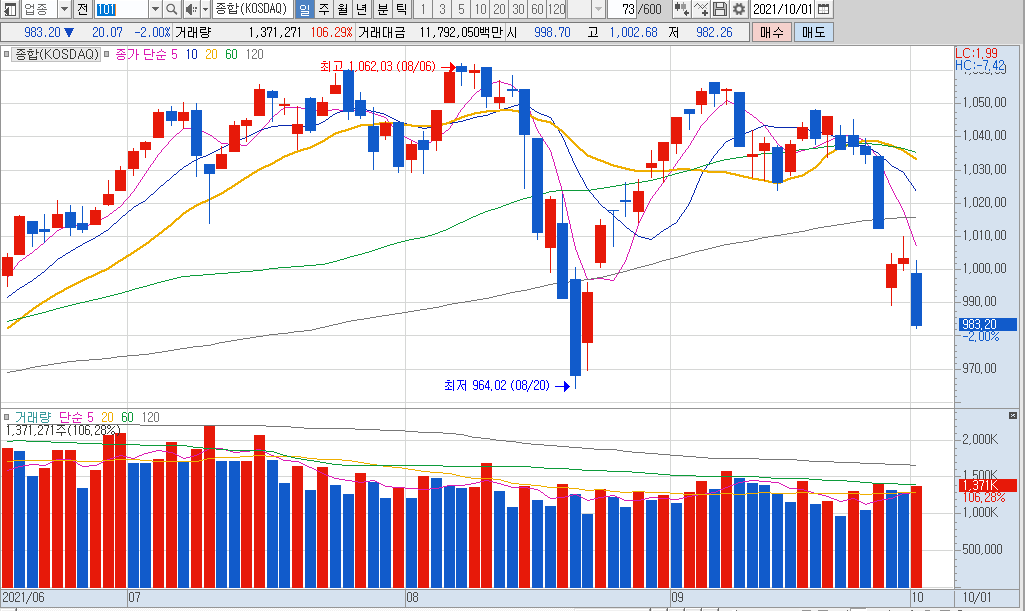Open the dropdown arrow beside speaker icon
This screenshot has height=611, width=1025.
(205, 9)
